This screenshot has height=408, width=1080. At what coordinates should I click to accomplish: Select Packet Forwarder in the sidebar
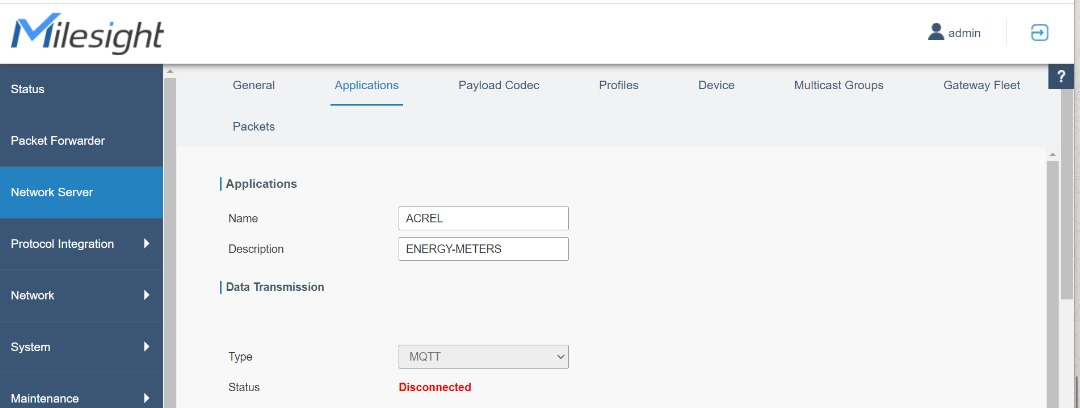pos(58,141)
